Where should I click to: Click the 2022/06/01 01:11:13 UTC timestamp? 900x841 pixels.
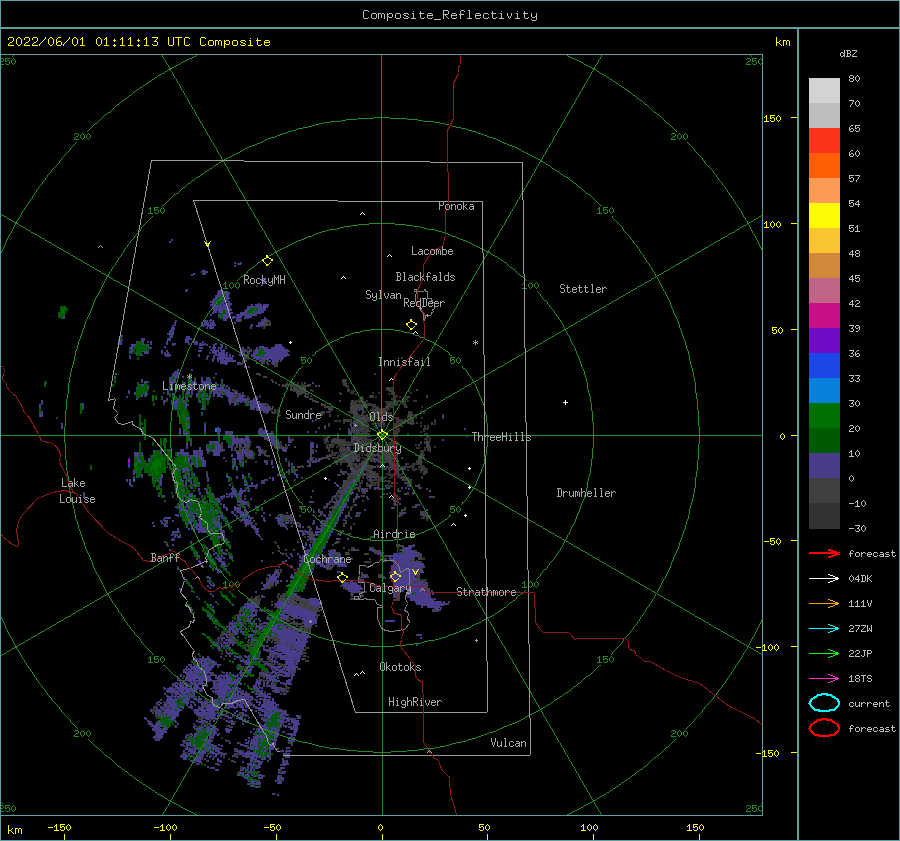tap(138, 42)
